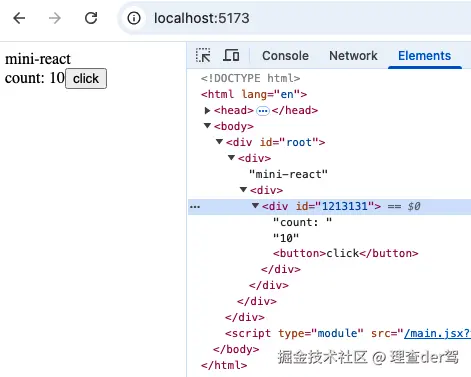Click the browser forward arrow
Viewport: 471px width, 377px height.
pos(55,18)
